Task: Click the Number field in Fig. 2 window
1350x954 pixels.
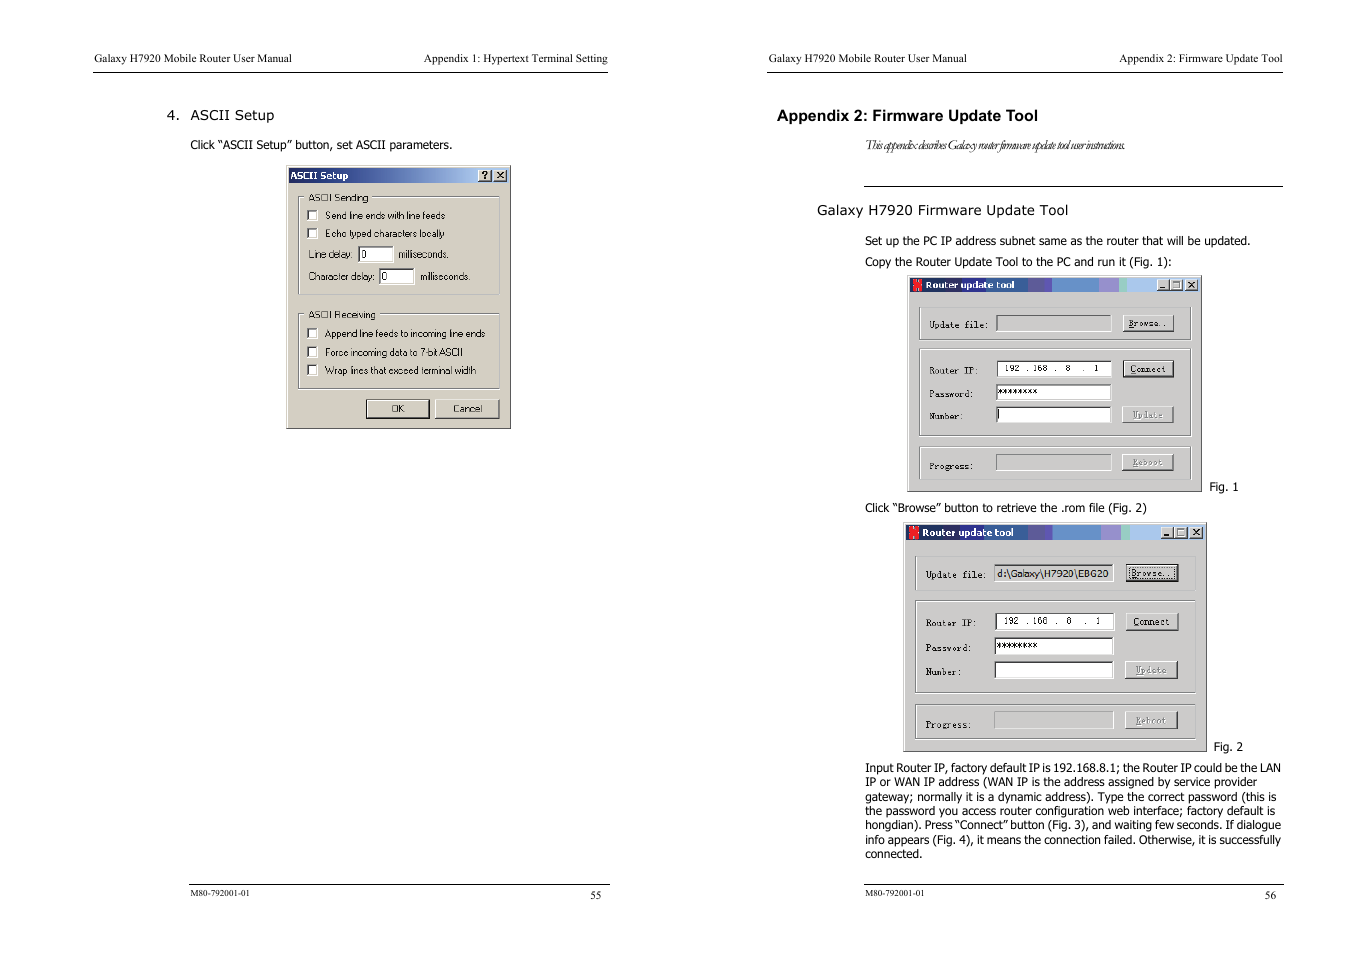Action: pyautogui.click(x=1054, y=670)
